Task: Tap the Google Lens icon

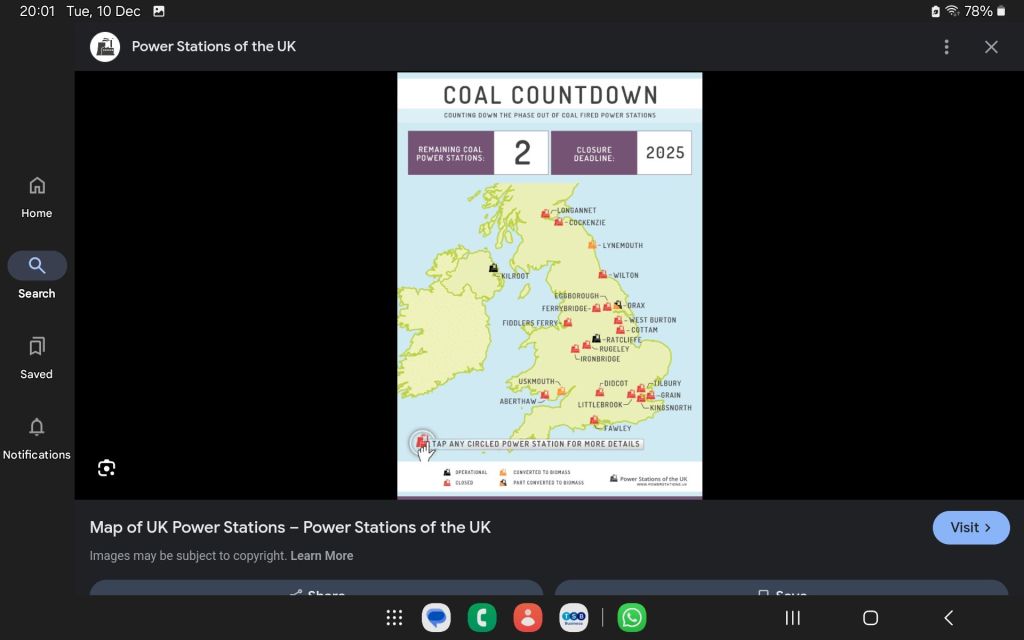Action: coord(107,468)
